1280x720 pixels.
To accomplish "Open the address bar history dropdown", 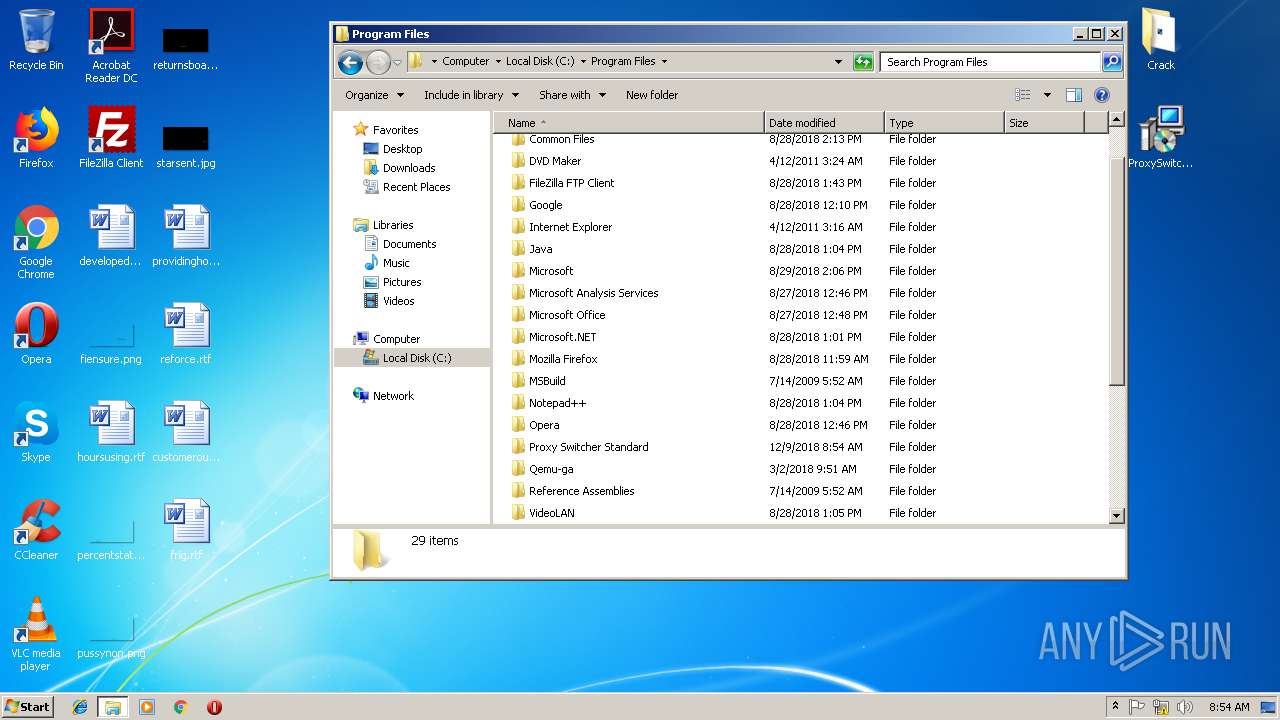I will pyautogui.click(x=838, y=62).
